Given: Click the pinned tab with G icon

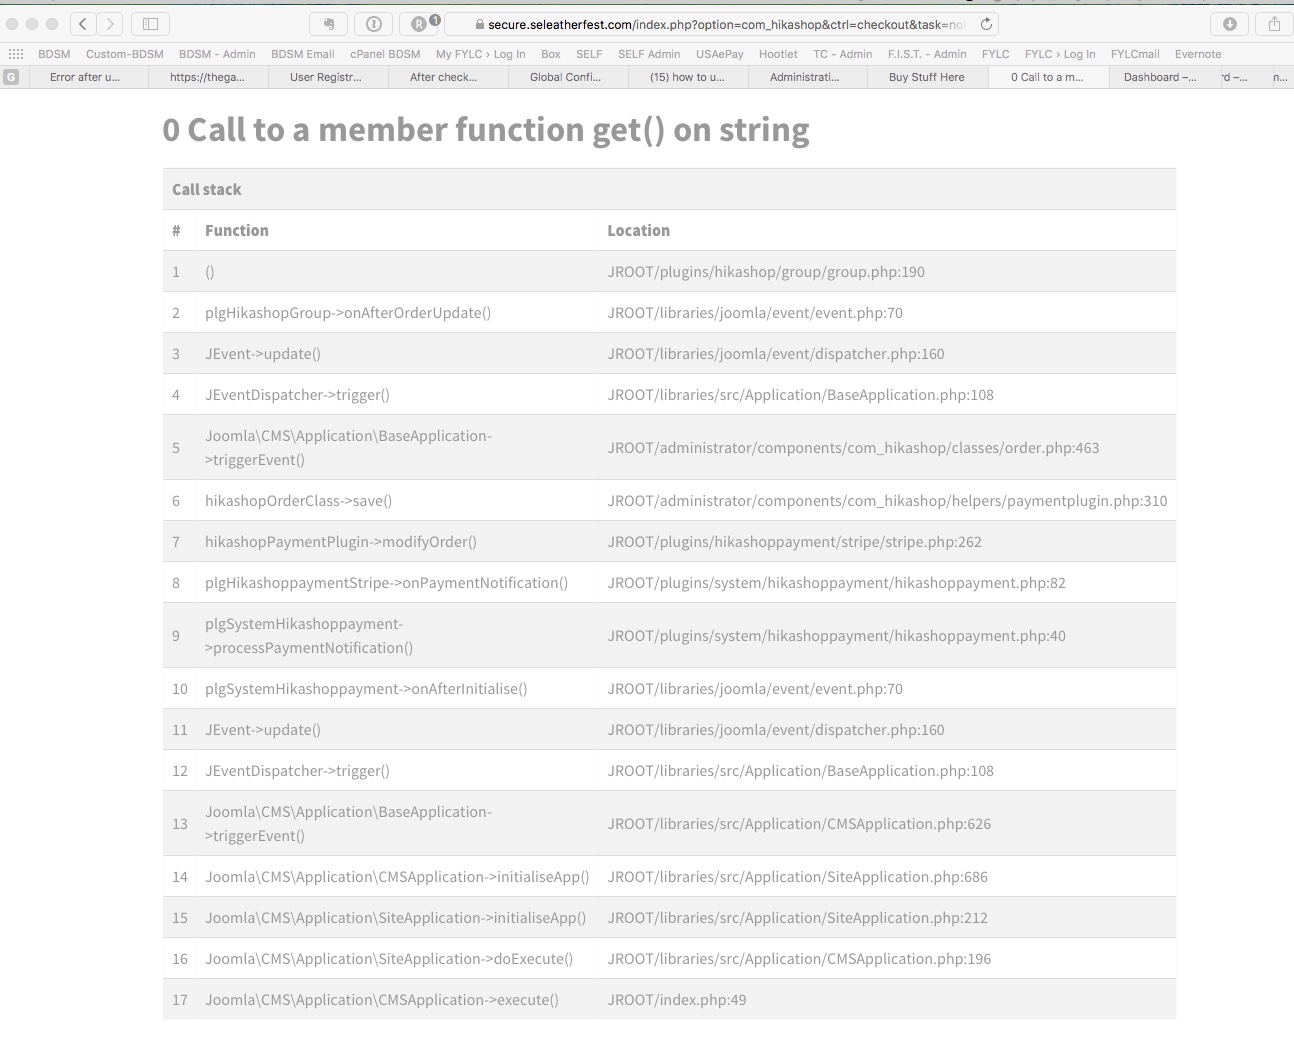Looking at the screenshot, I should tap(12, 77).
